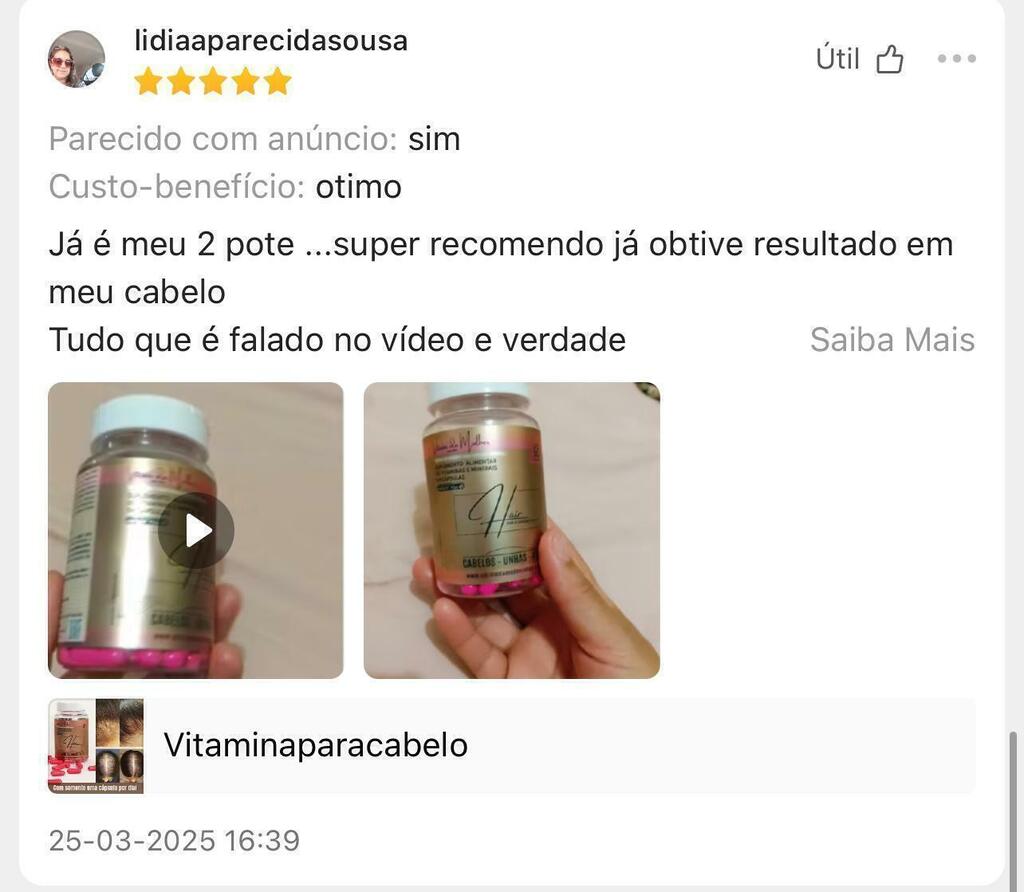Open the first video thumbnail of bottle

(x=196, y=530)
